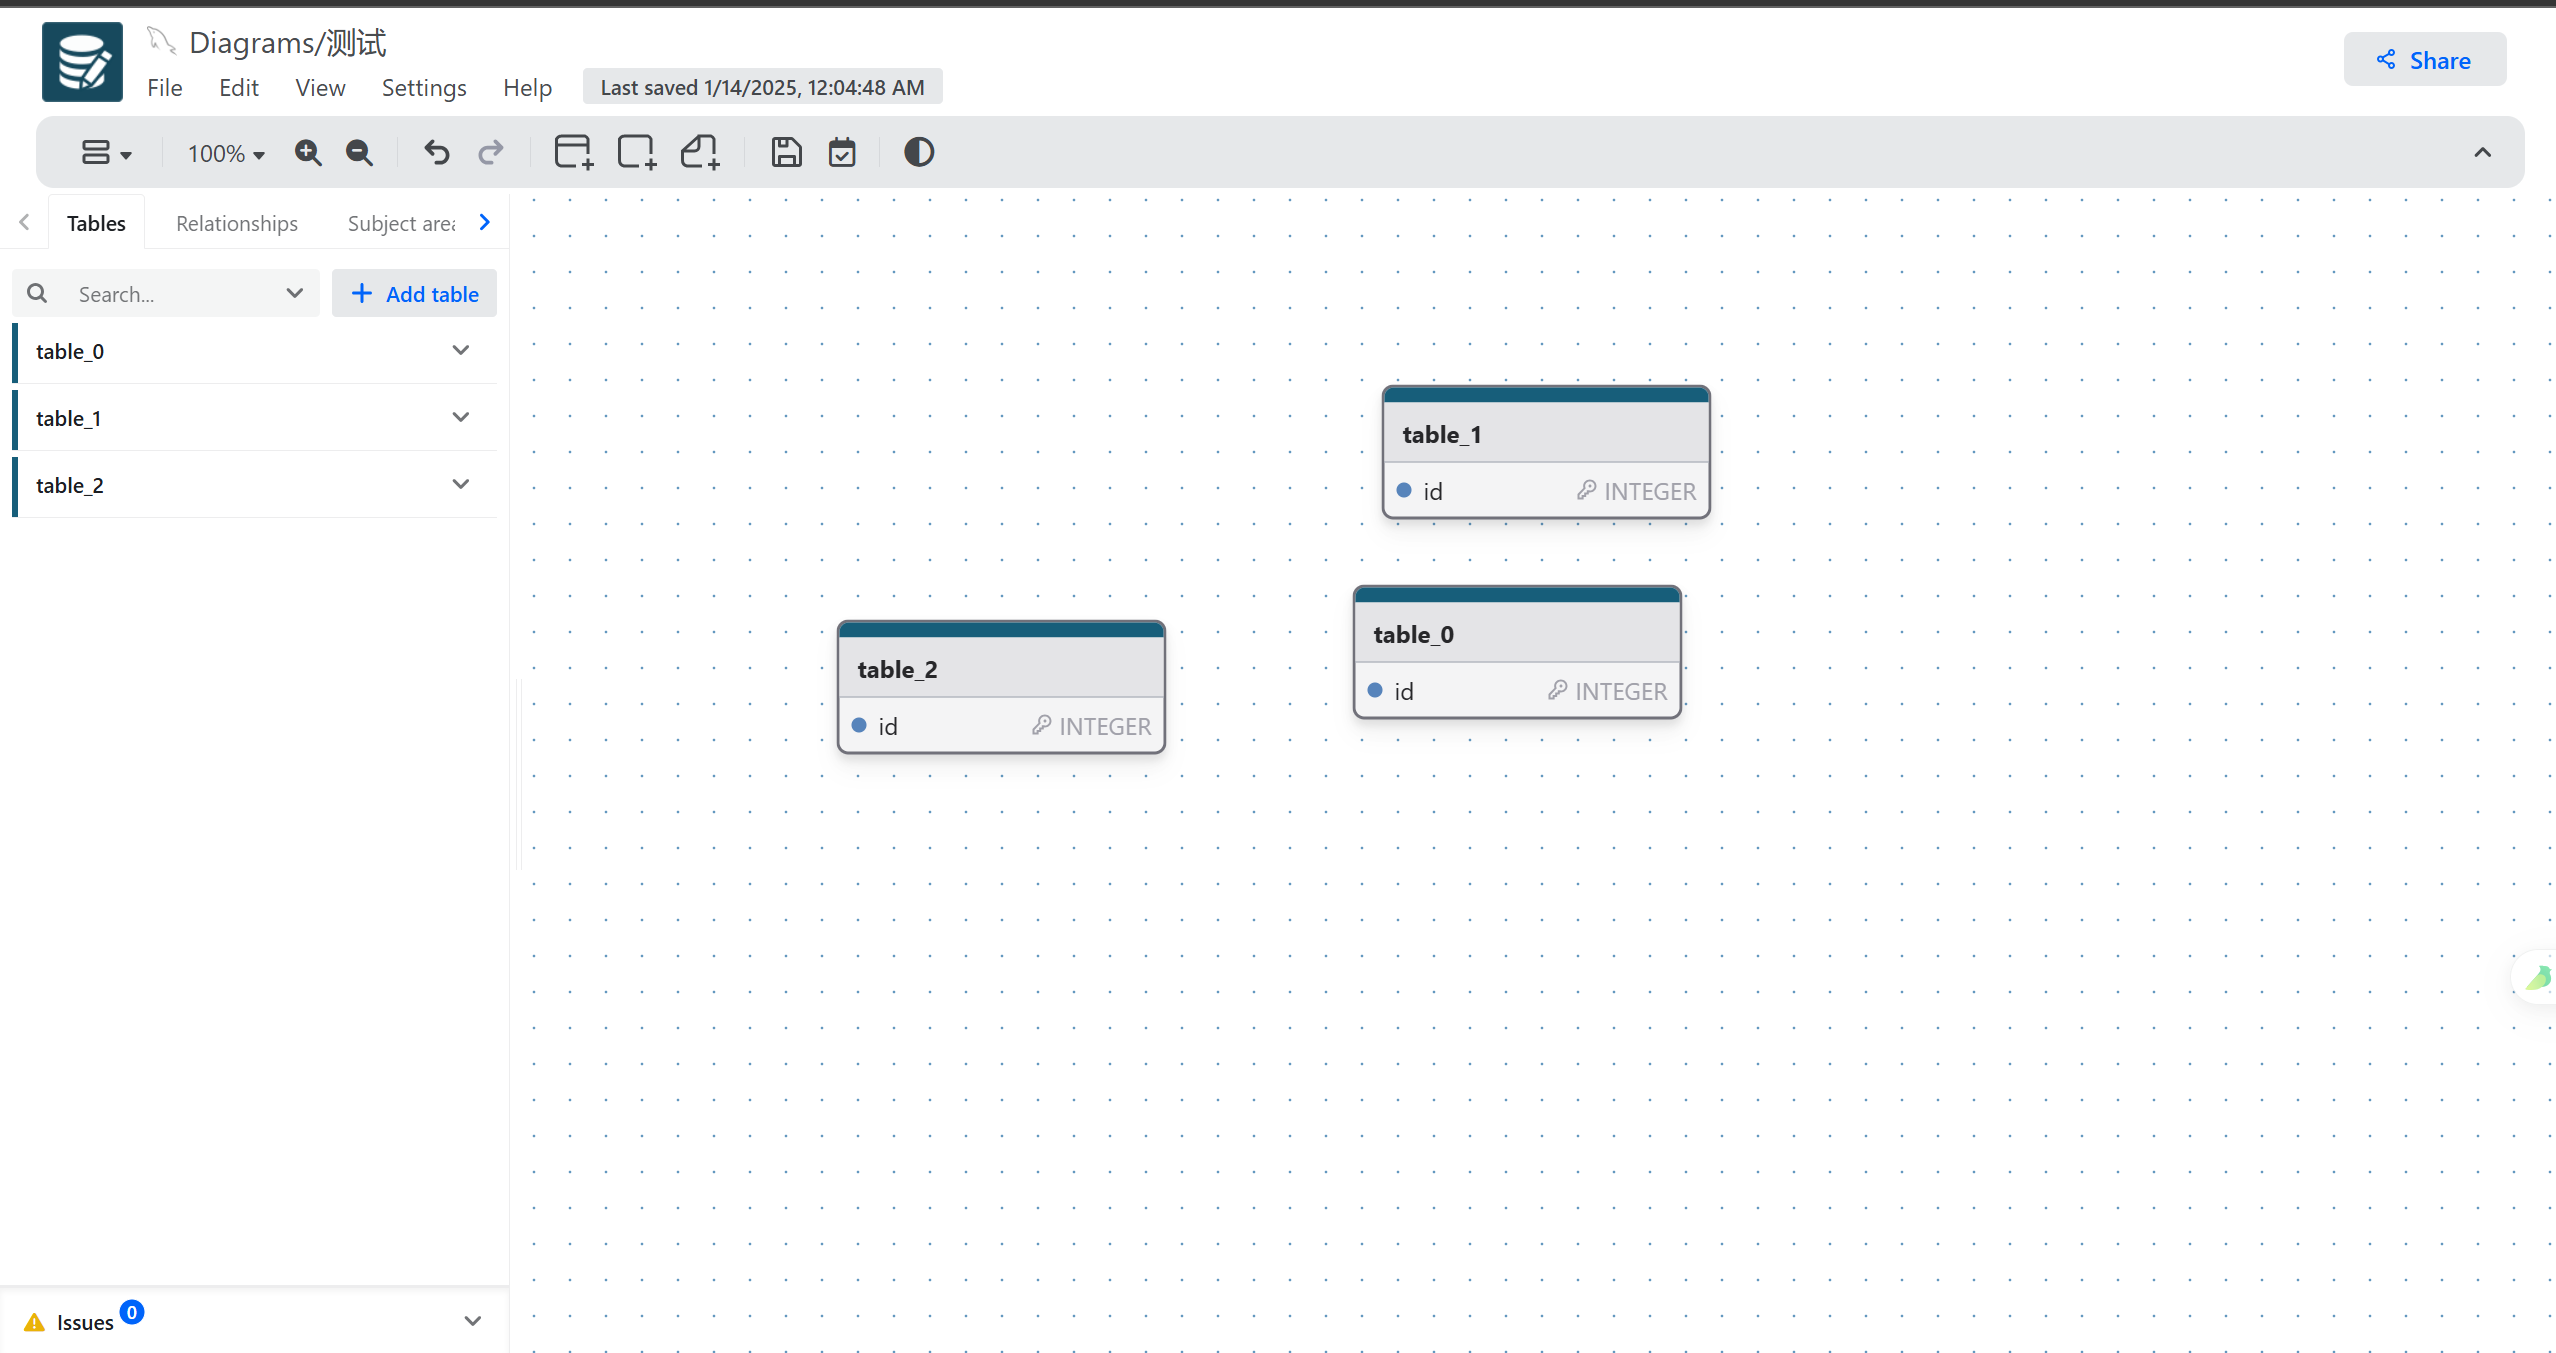Open the Edit menu
Image resolution: width=2556 pixels, height=1353 pixels.
[239, 88]
